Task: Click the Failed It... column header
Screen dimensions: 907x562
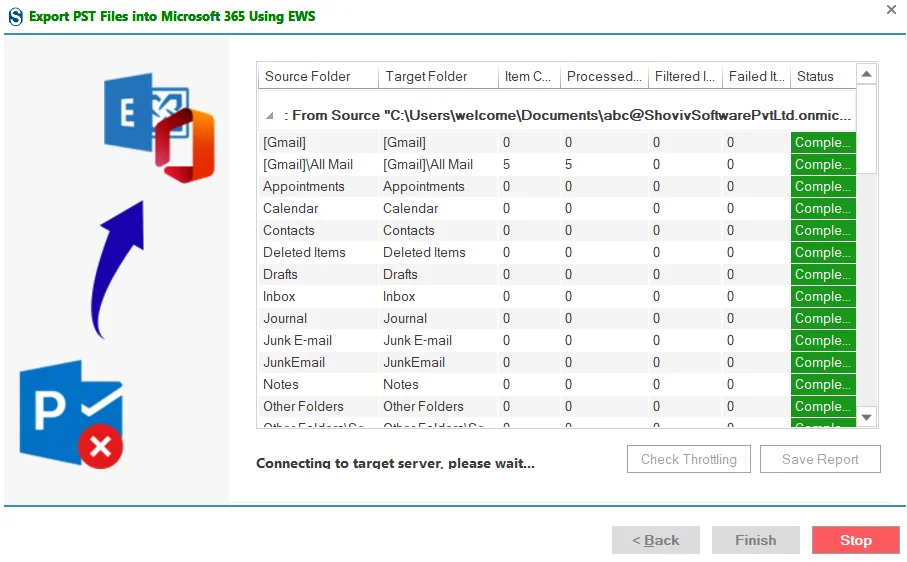Action: pos(756,76)
